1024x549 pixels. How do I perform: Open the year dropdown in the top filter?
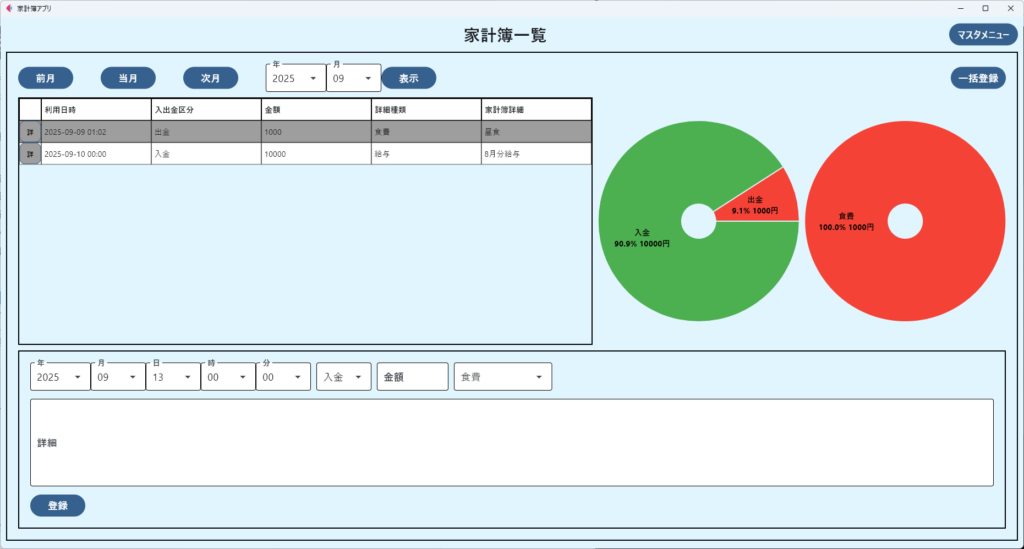[296, 78]
